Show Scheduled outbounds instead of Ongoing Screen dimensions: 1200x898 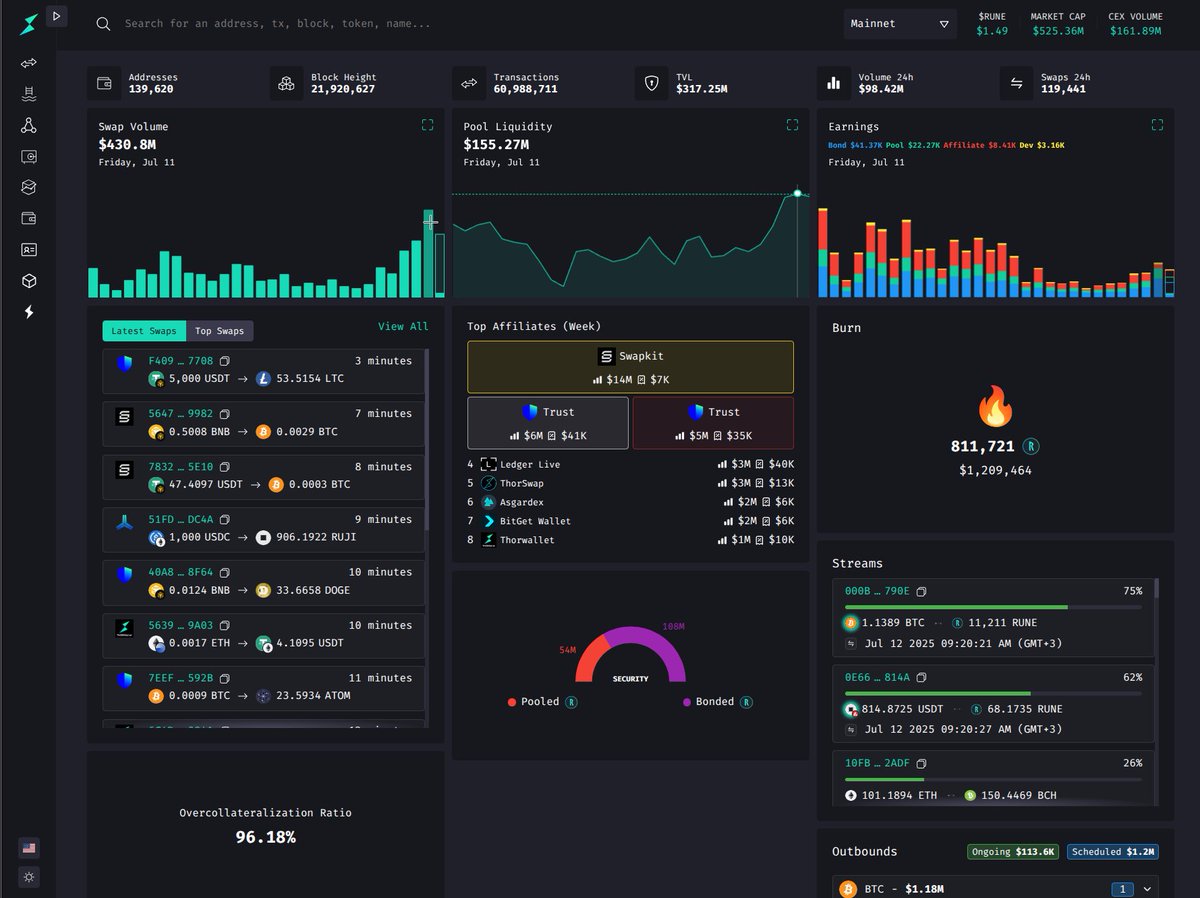[1112, 851]
